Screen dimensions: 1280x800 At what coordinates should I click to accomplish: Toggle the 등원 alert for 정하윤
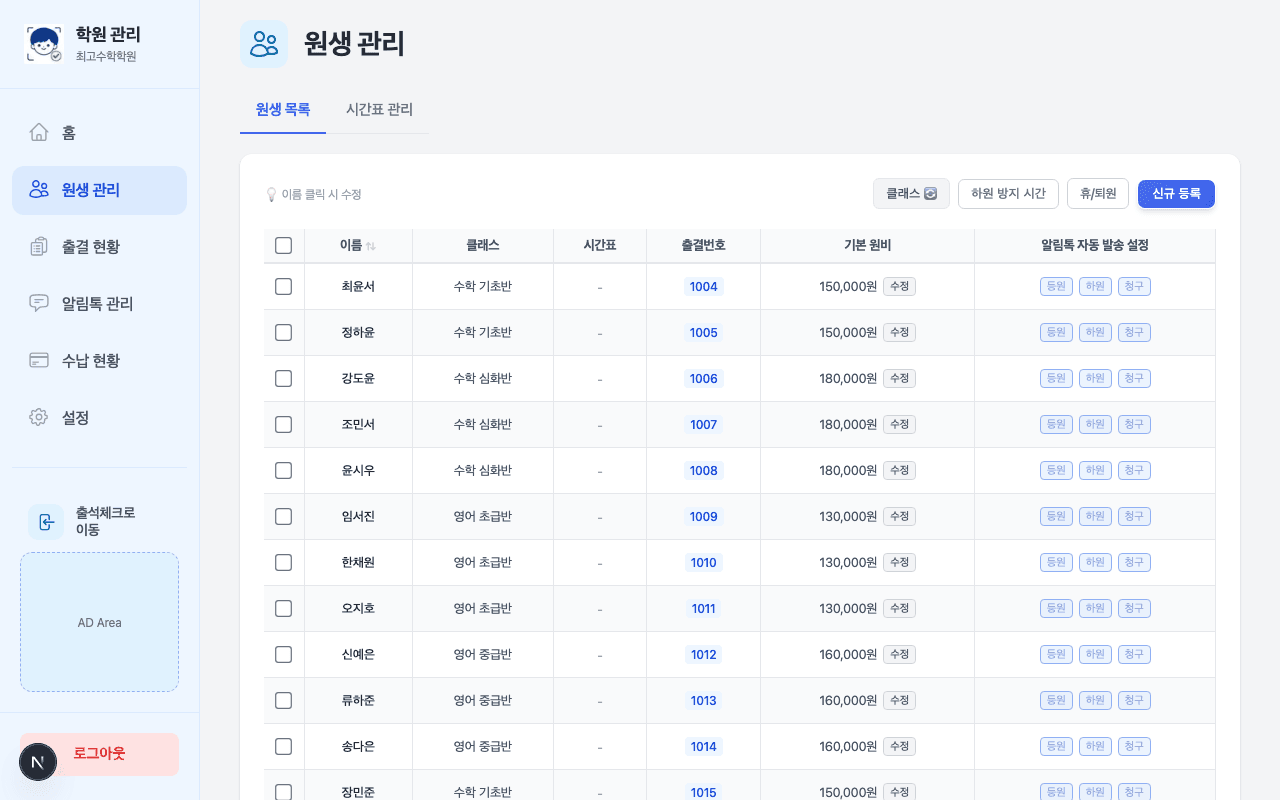pyautogui.click(x=1056, y=332)
